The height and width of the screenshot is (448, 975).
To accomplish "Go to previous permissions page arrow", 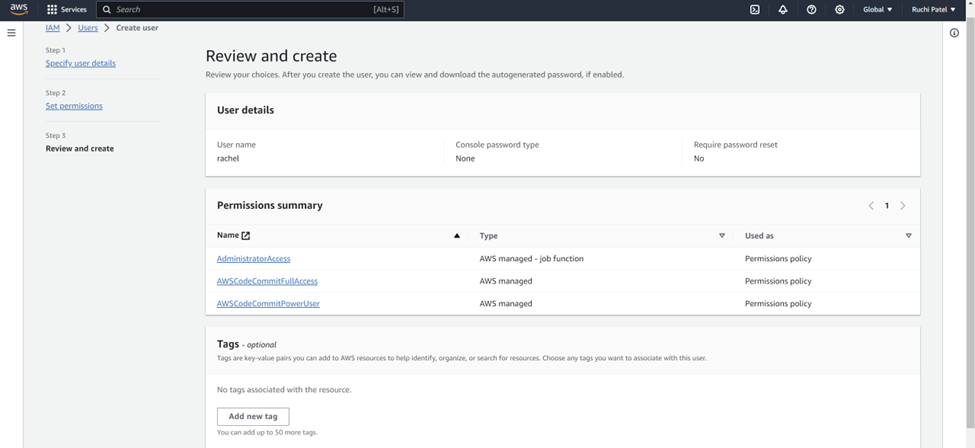I will point(871,206).
